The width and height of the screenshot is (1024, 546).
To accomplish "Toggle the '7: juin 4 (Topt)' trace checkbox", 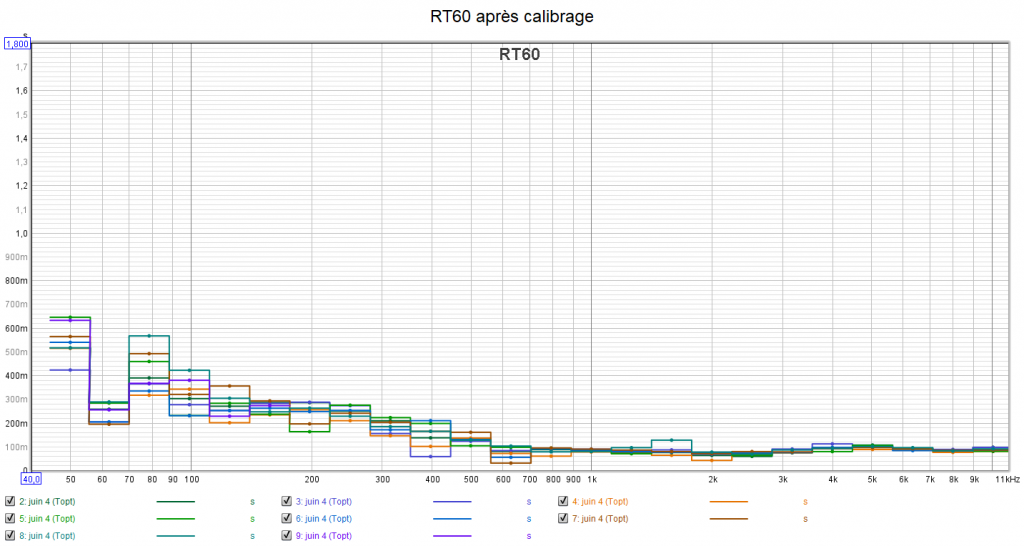I will 563,519.
